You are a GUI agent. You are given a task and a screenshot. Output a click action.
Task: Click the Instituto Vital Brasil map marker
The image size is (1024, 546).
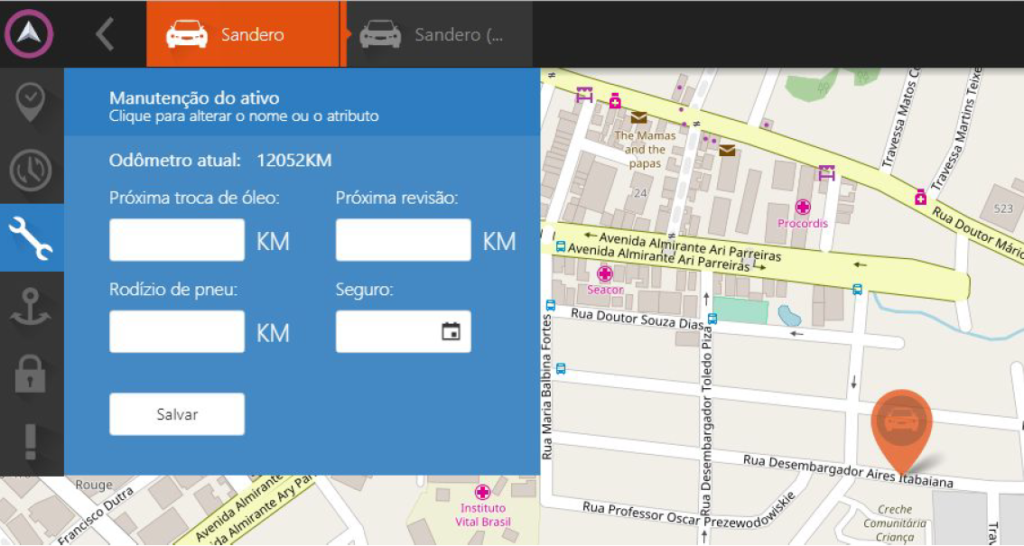point(483,492)
